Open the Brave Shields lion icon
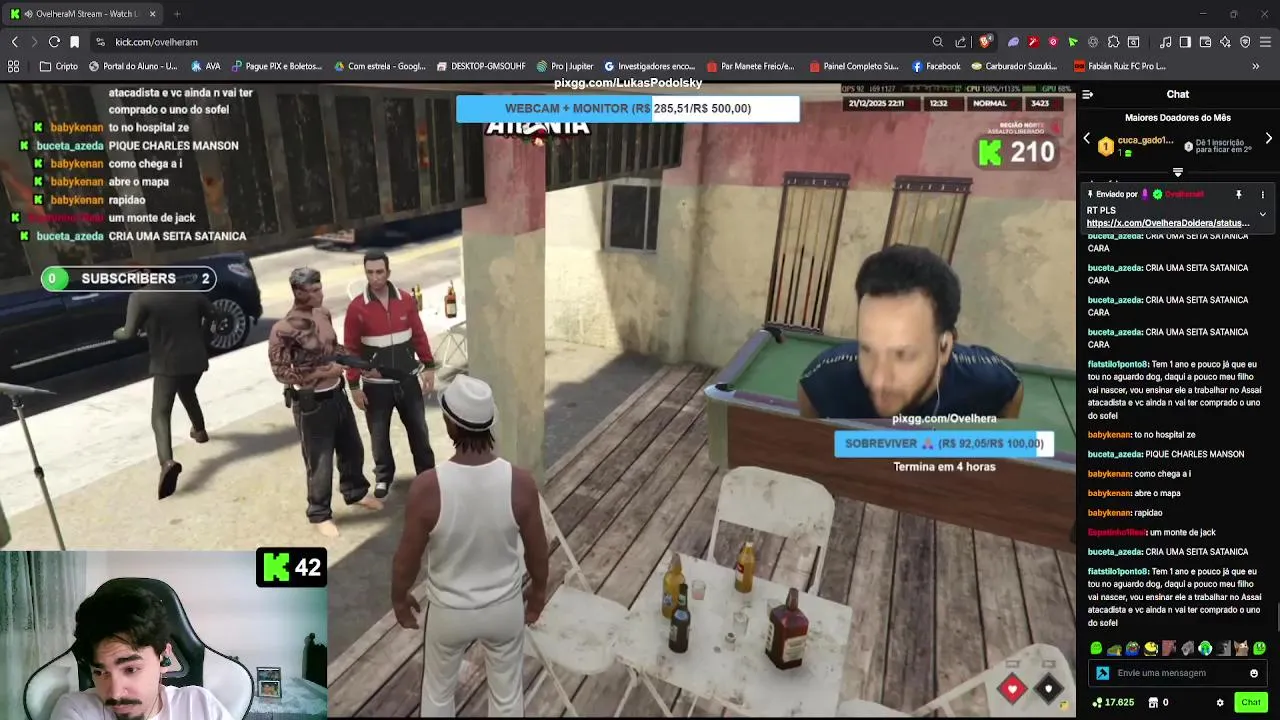The image size is (1280, 720). (x=985, y=42)
